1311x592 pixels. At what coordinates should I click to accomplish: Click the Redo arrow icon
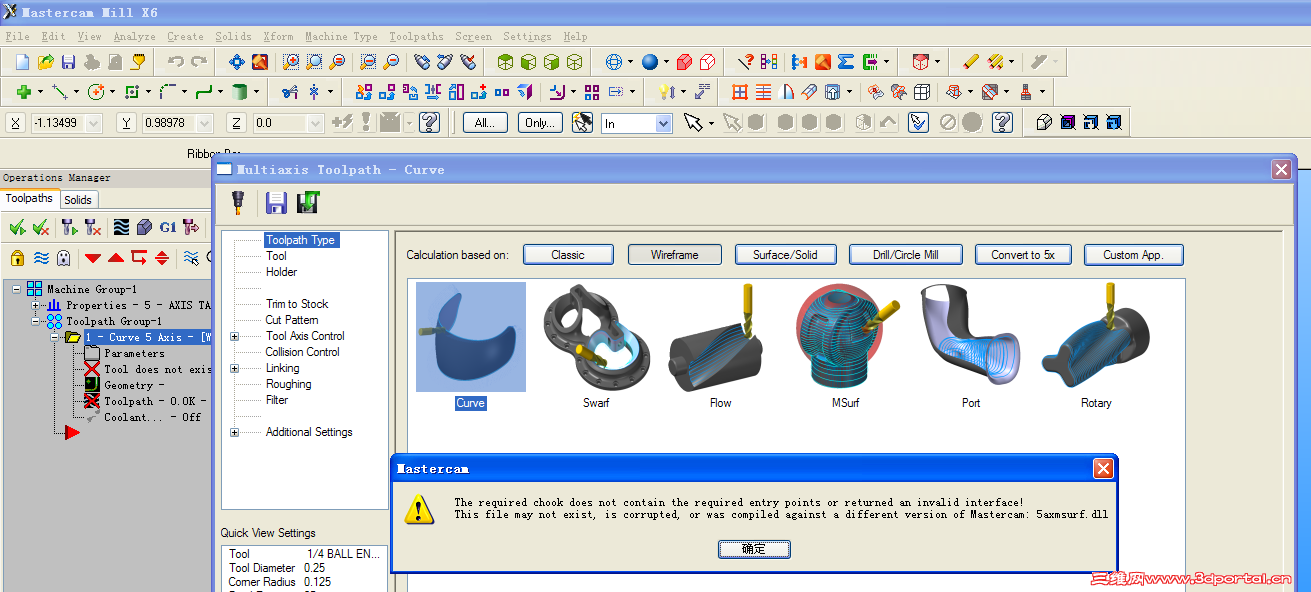tap(199, 62)
